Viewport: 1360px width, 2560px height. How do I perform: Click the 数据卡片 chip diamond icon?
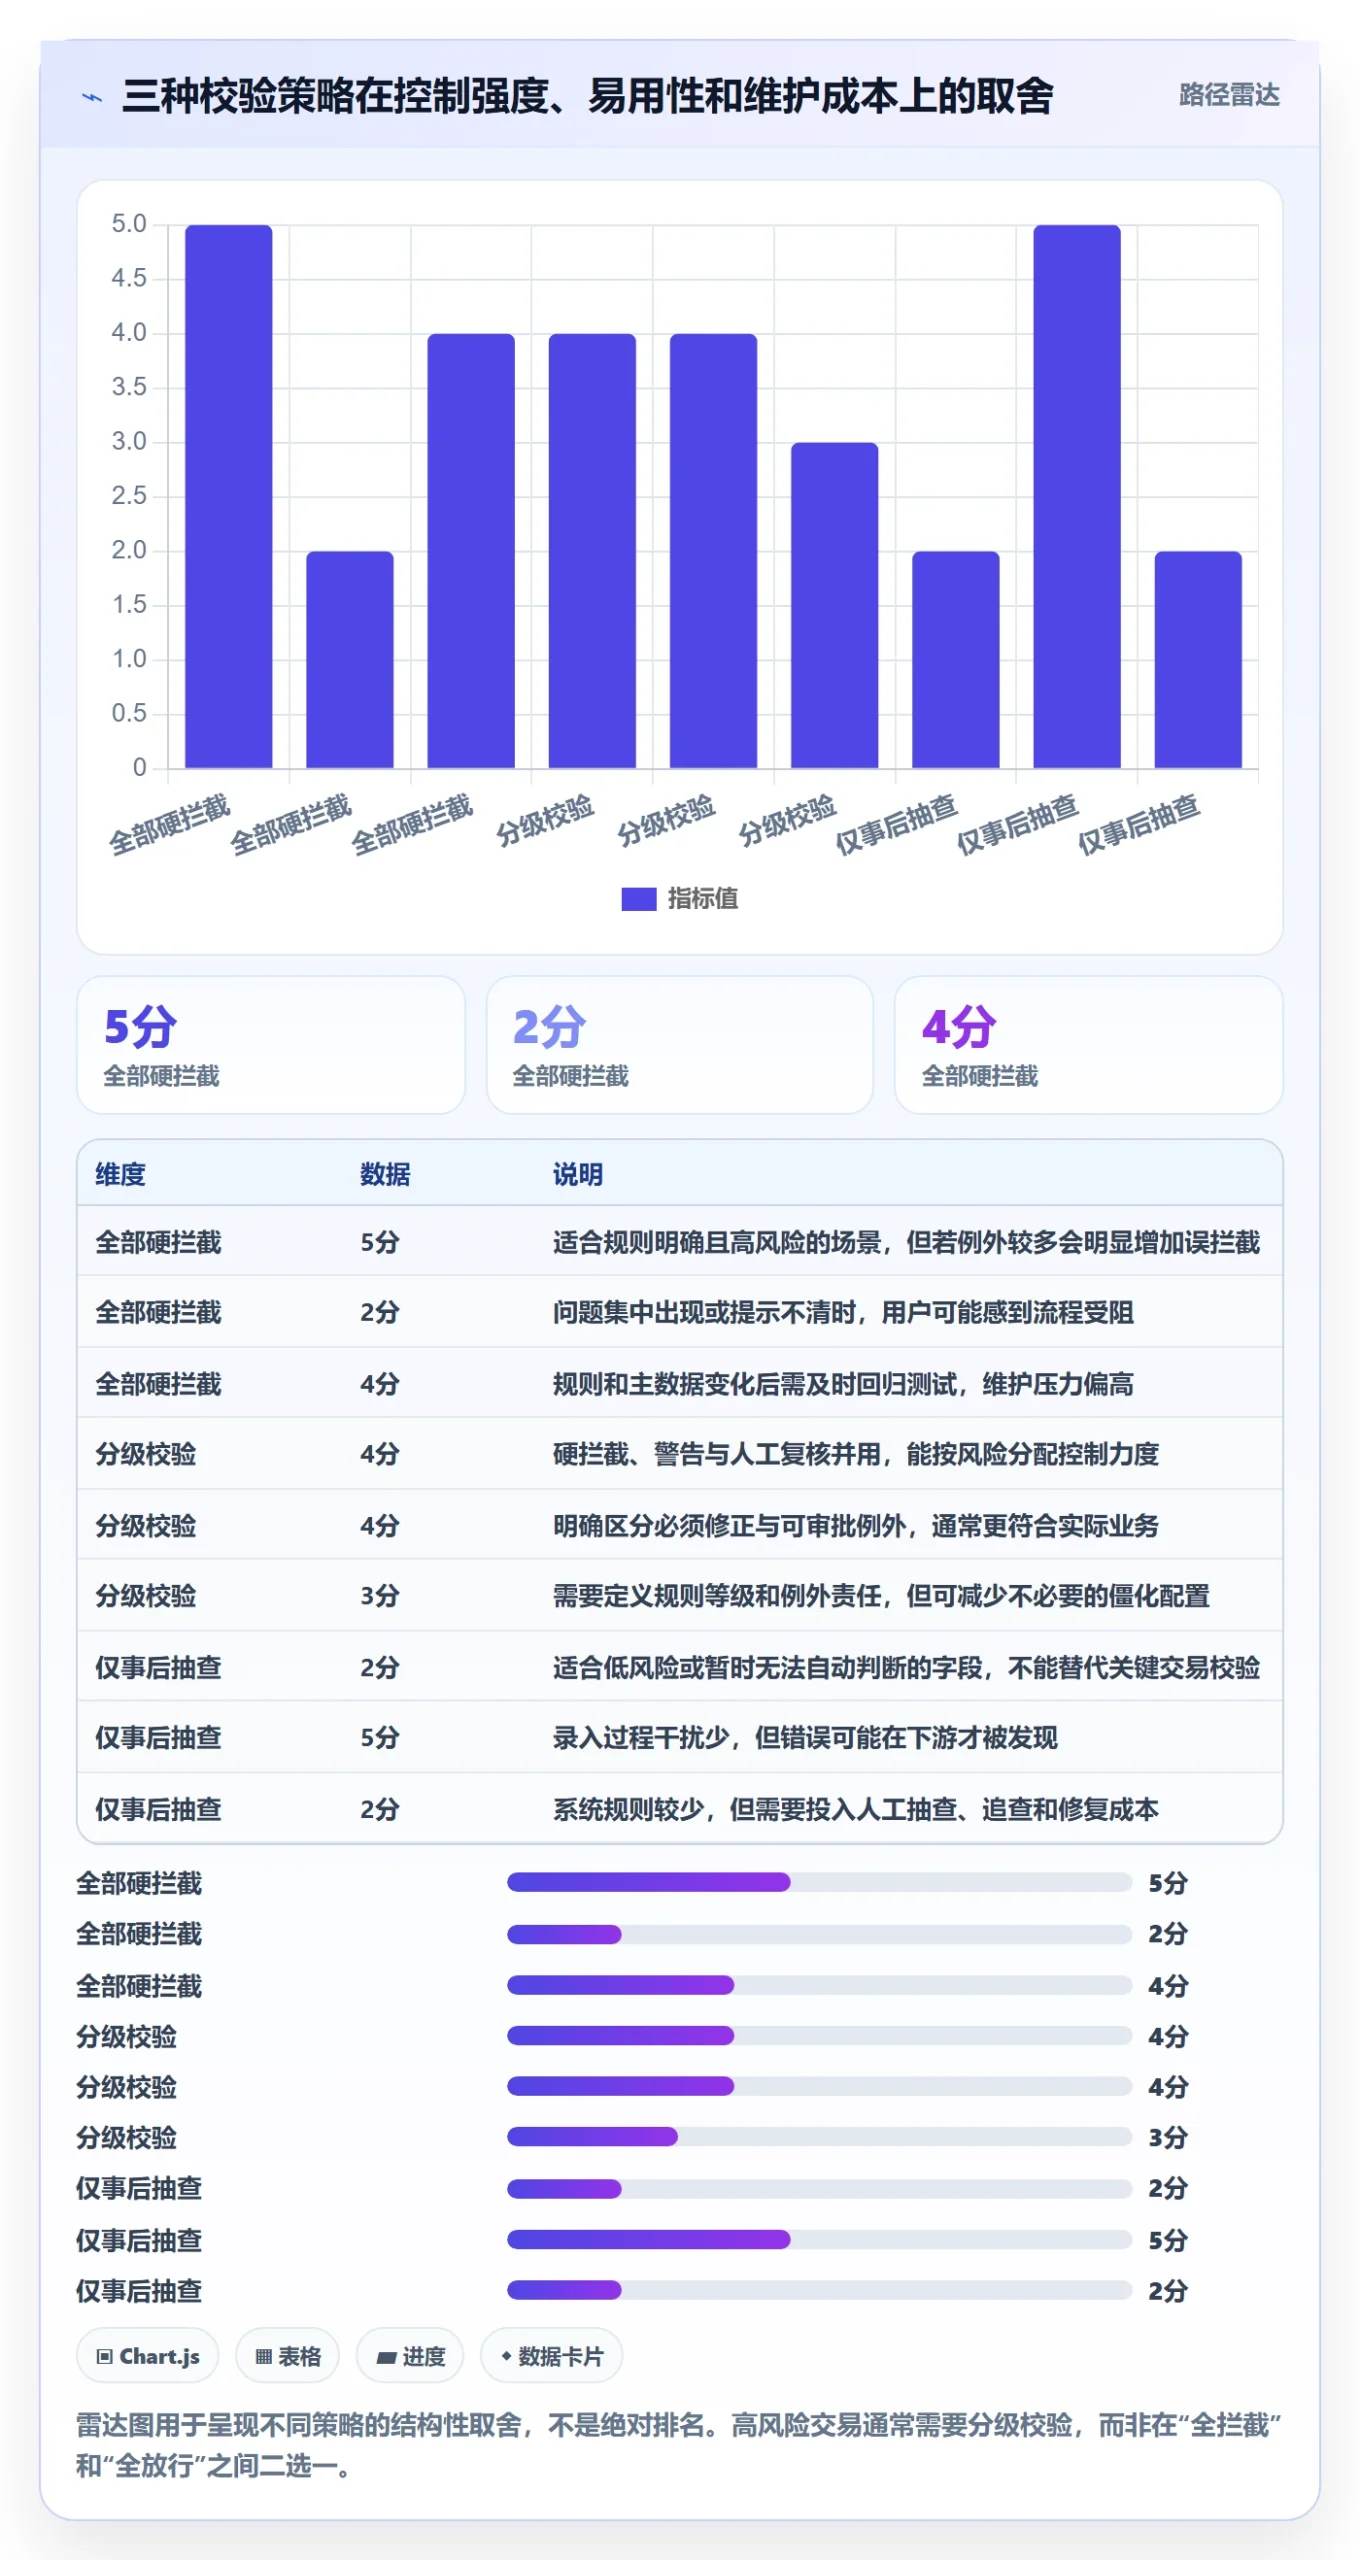click(507, 2356)
